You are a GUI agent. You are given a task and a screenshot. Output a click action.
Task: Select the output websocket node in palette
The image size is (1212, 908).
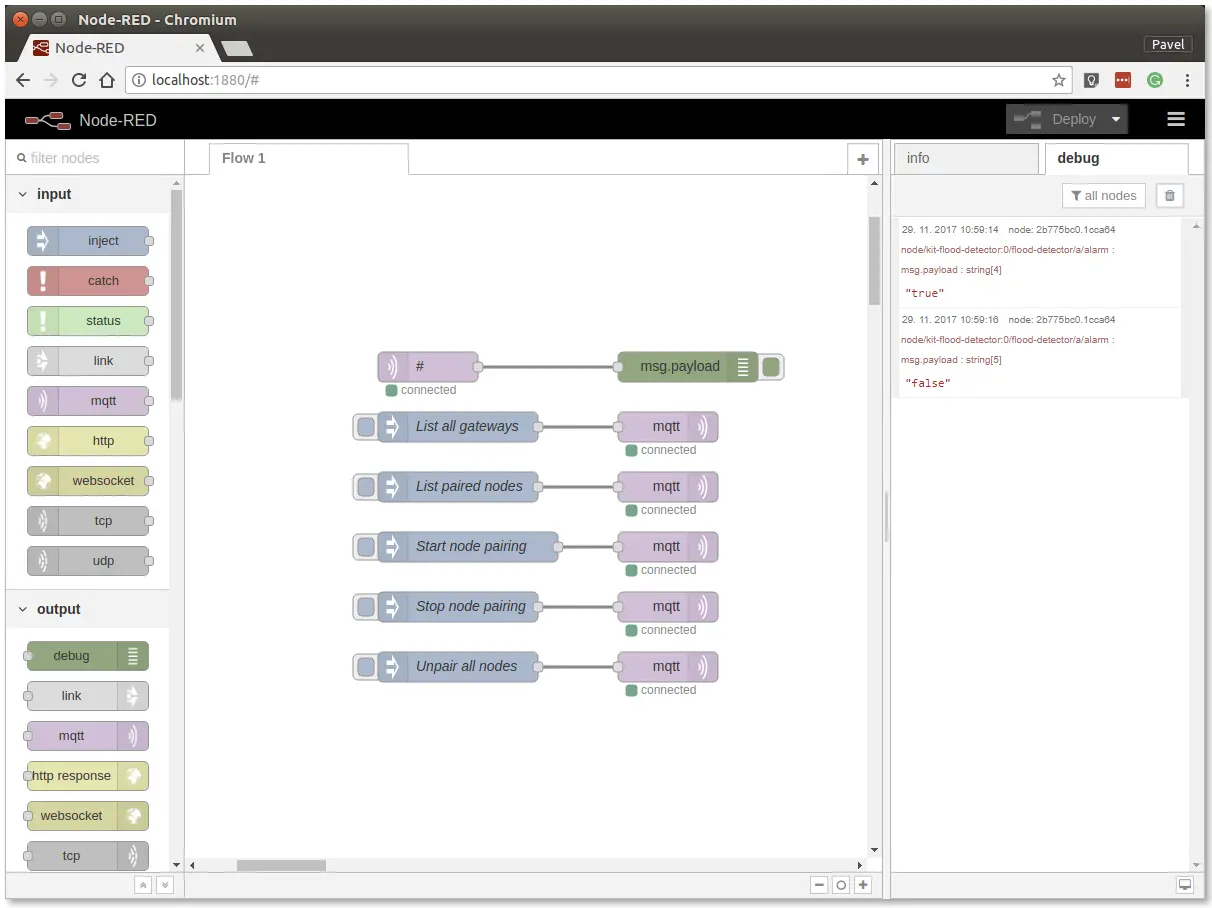tap(88, 816)
